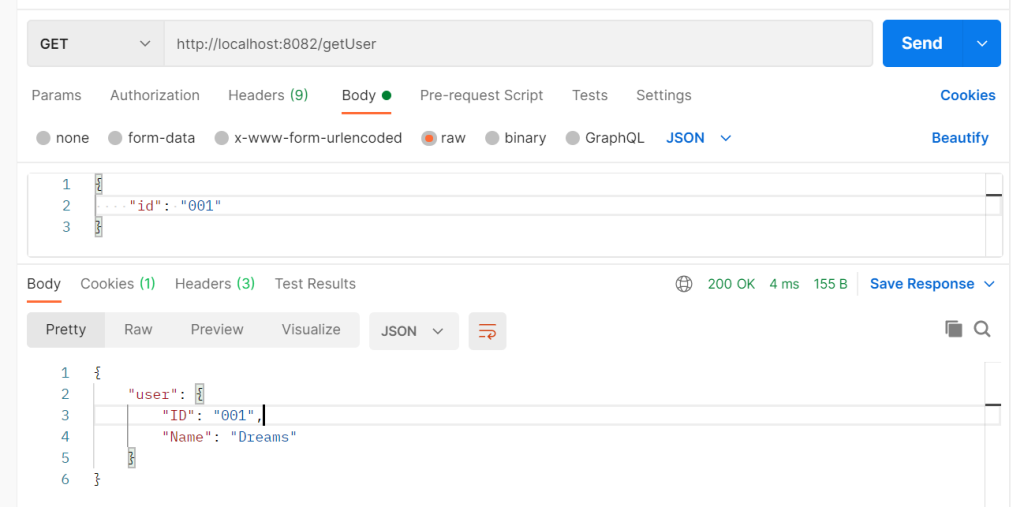Switch to the Authorization tab
The height and width of the screenshot is (507, 1024).
pyautogui.click(x=155, y=95)
